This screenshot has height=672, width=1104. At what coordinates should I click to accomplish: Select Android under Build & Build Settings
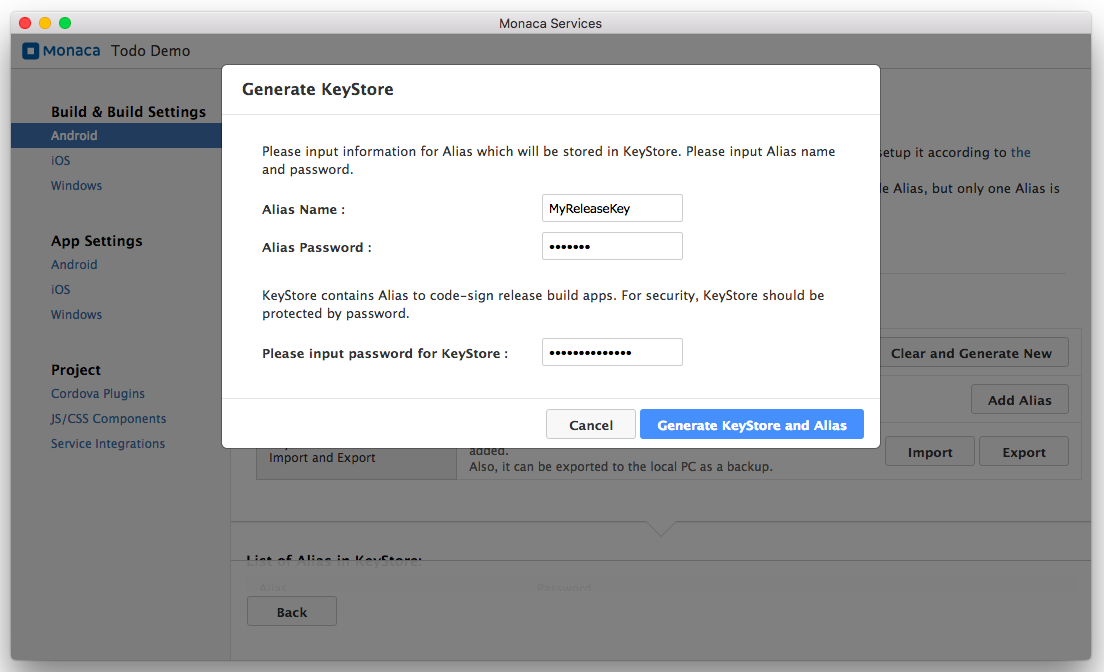(74, 136)
